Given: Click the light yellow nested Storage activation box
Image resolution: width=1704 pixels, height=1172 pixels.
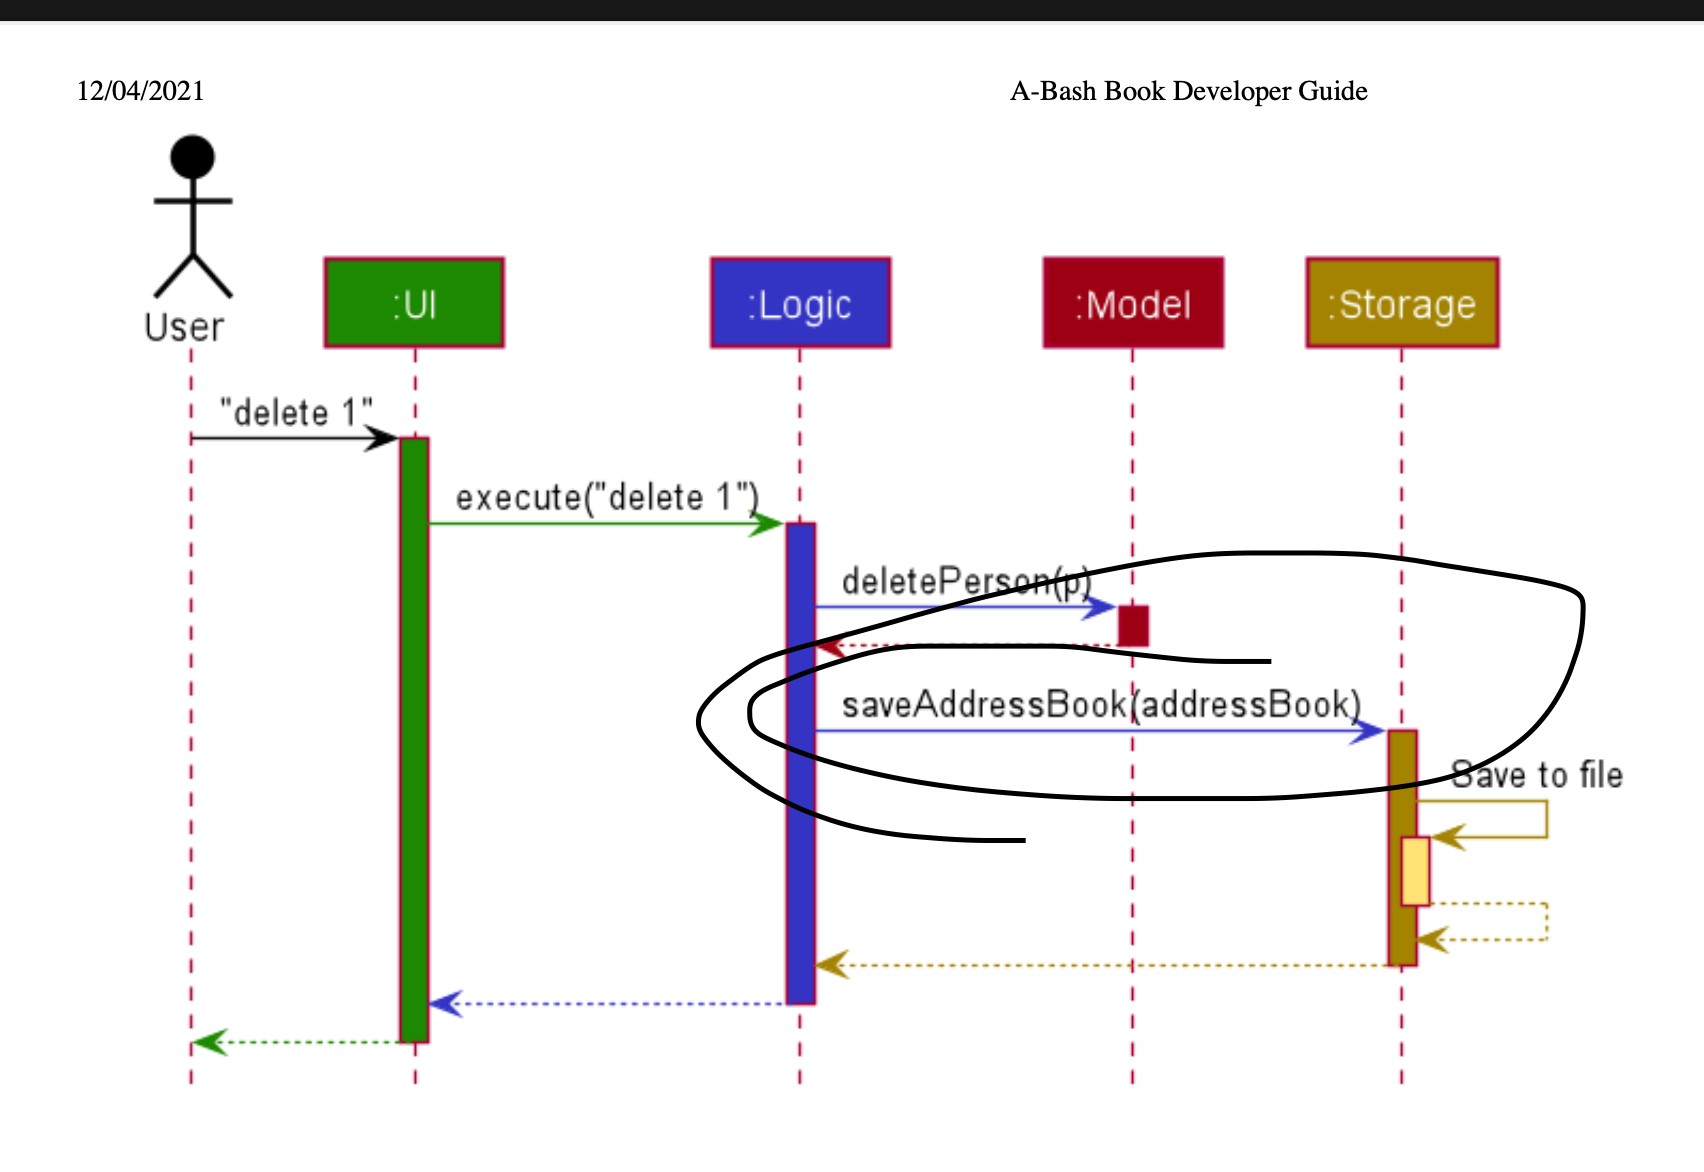Looking at the screenshot, I should tap(1415, 871).
